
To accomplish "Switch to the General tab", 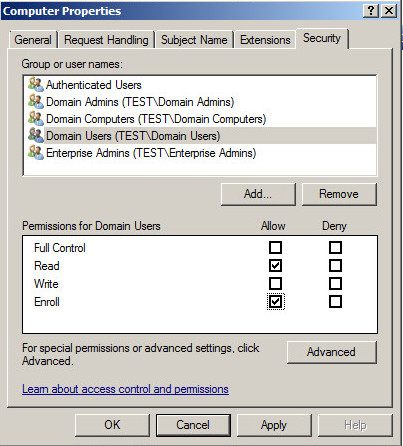I will coord(33,40).
